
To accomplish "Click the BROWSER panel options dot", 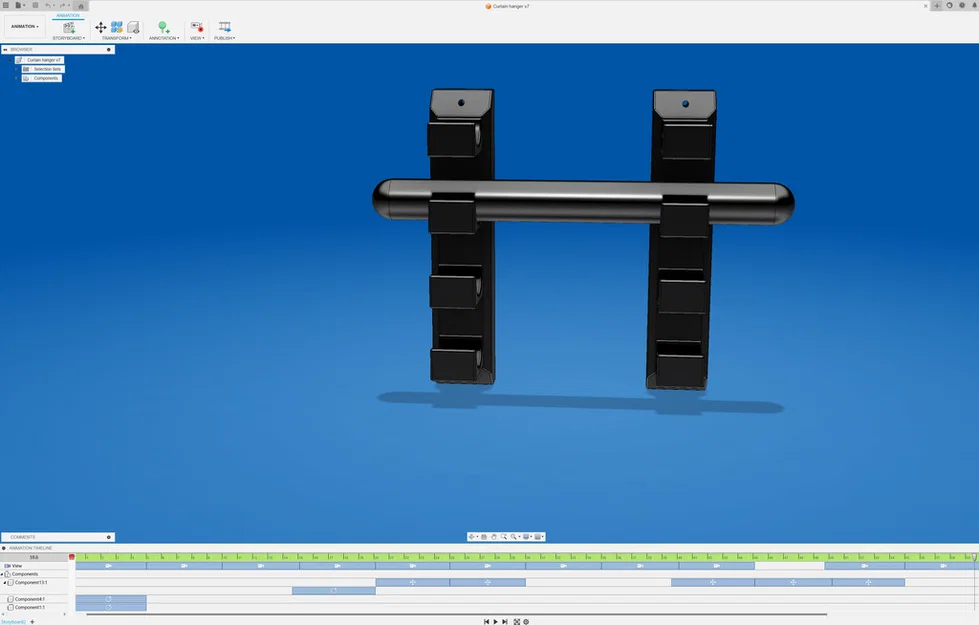I will click(x=109, y=49).
